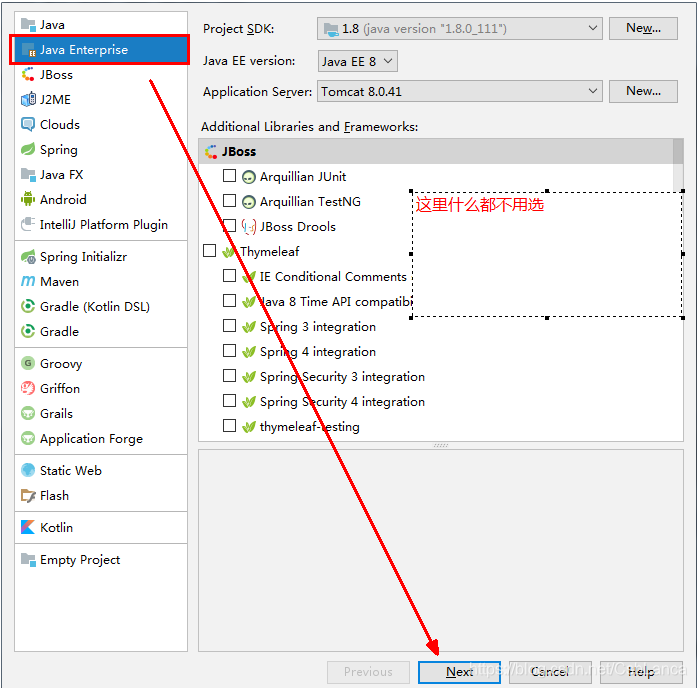The height and width of the screenshot is (688, 697).
Task: Select the Arquillian TestNG label
Action: tap(310, 202)
